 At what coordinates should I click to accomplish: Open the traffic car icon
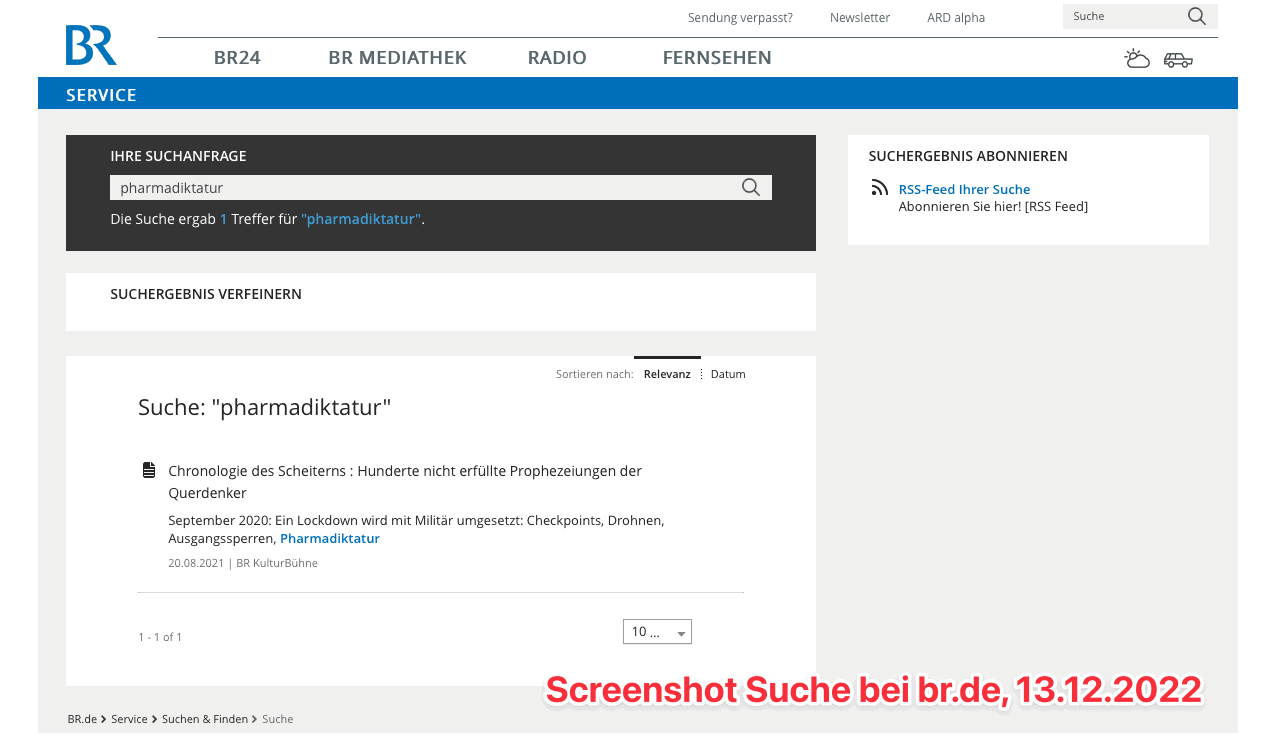[x=1178, y=60]
